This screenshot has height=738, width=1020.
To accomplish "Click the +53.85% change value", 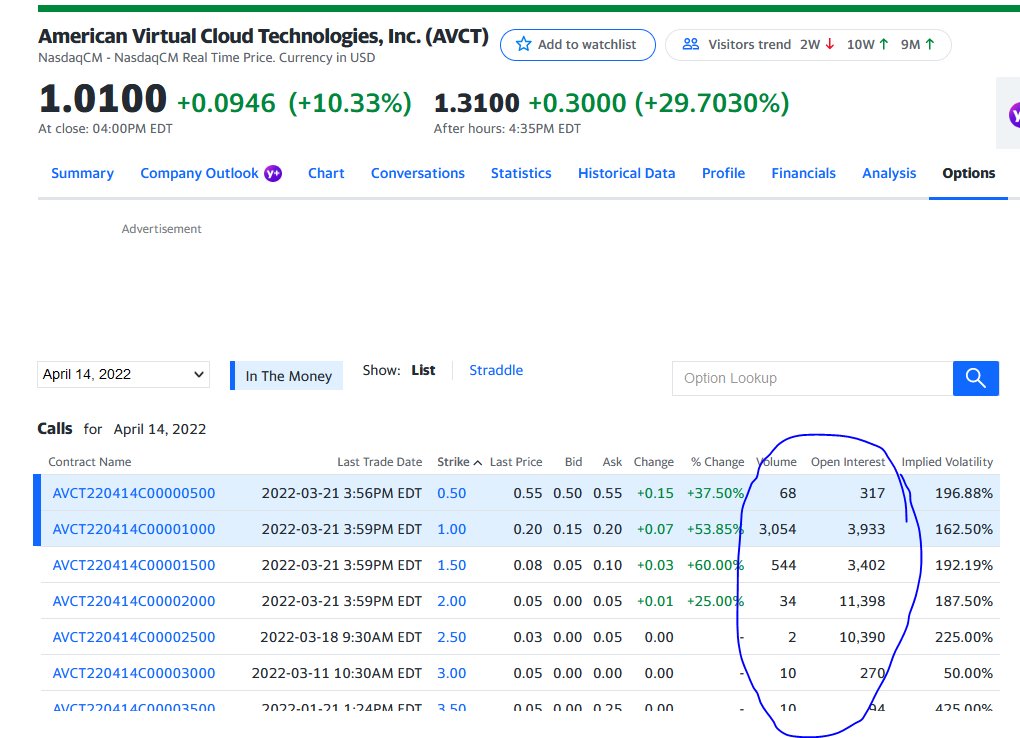I will coord(716,529).
